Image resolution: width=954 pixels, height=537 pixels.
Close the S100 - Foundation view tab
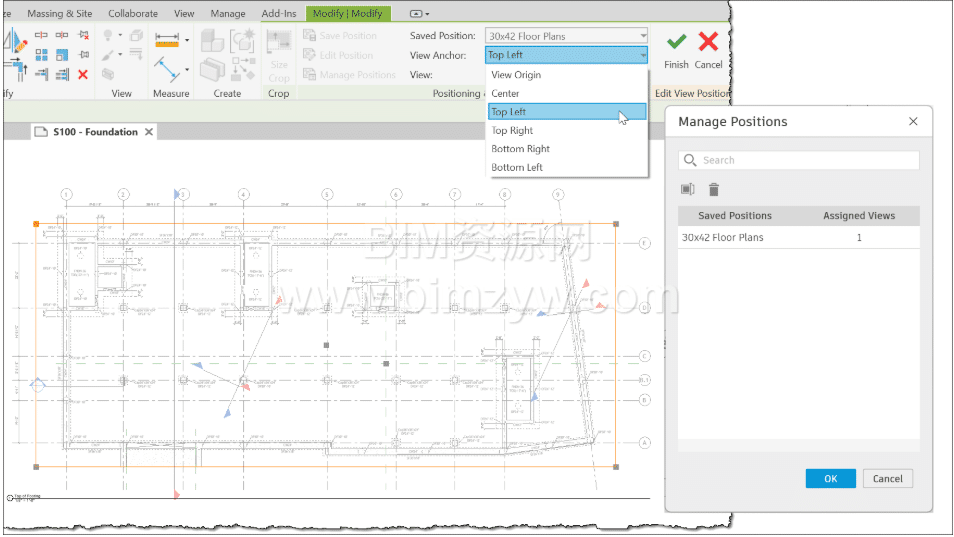(x=149, y=132)
